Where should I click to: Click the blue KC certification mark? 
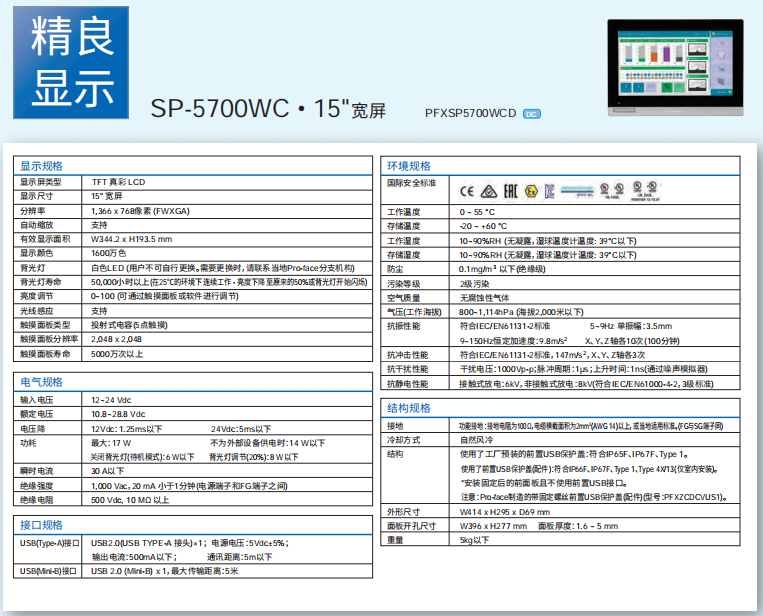point(549,191)
